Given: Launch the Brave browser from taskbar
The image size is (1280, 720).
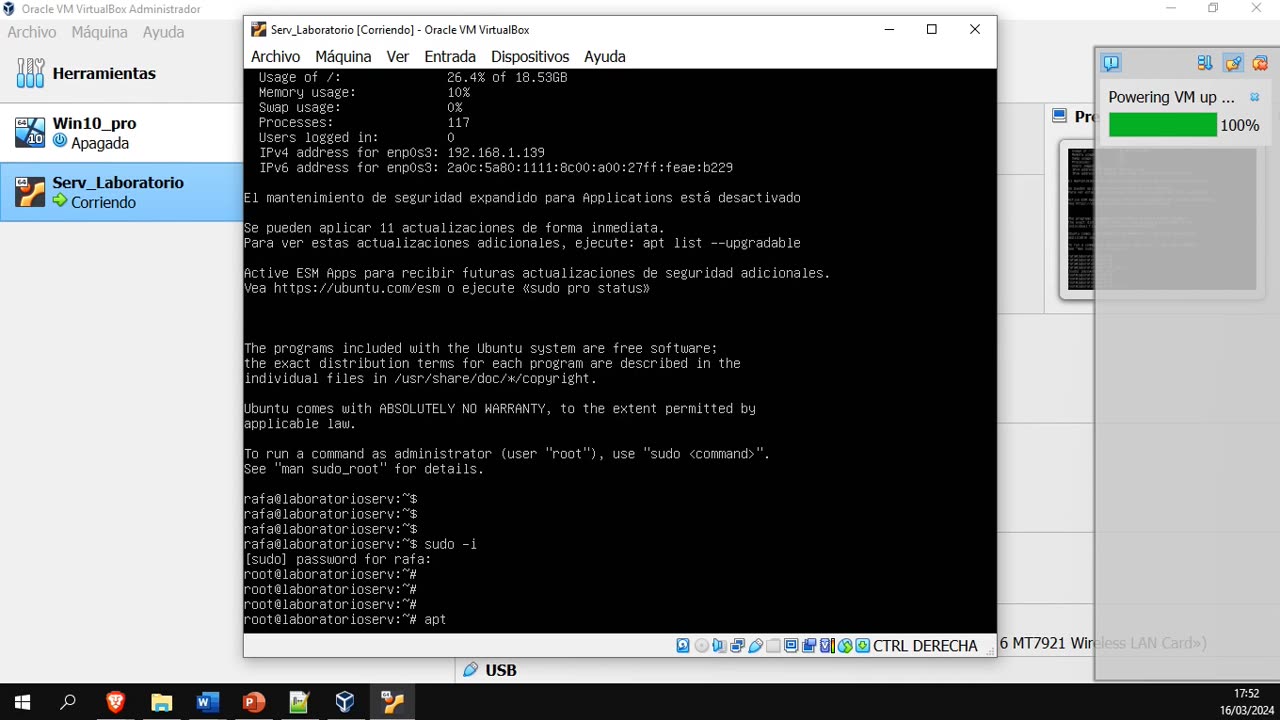Looking at the screenshot, I should (x=115, y=702).
